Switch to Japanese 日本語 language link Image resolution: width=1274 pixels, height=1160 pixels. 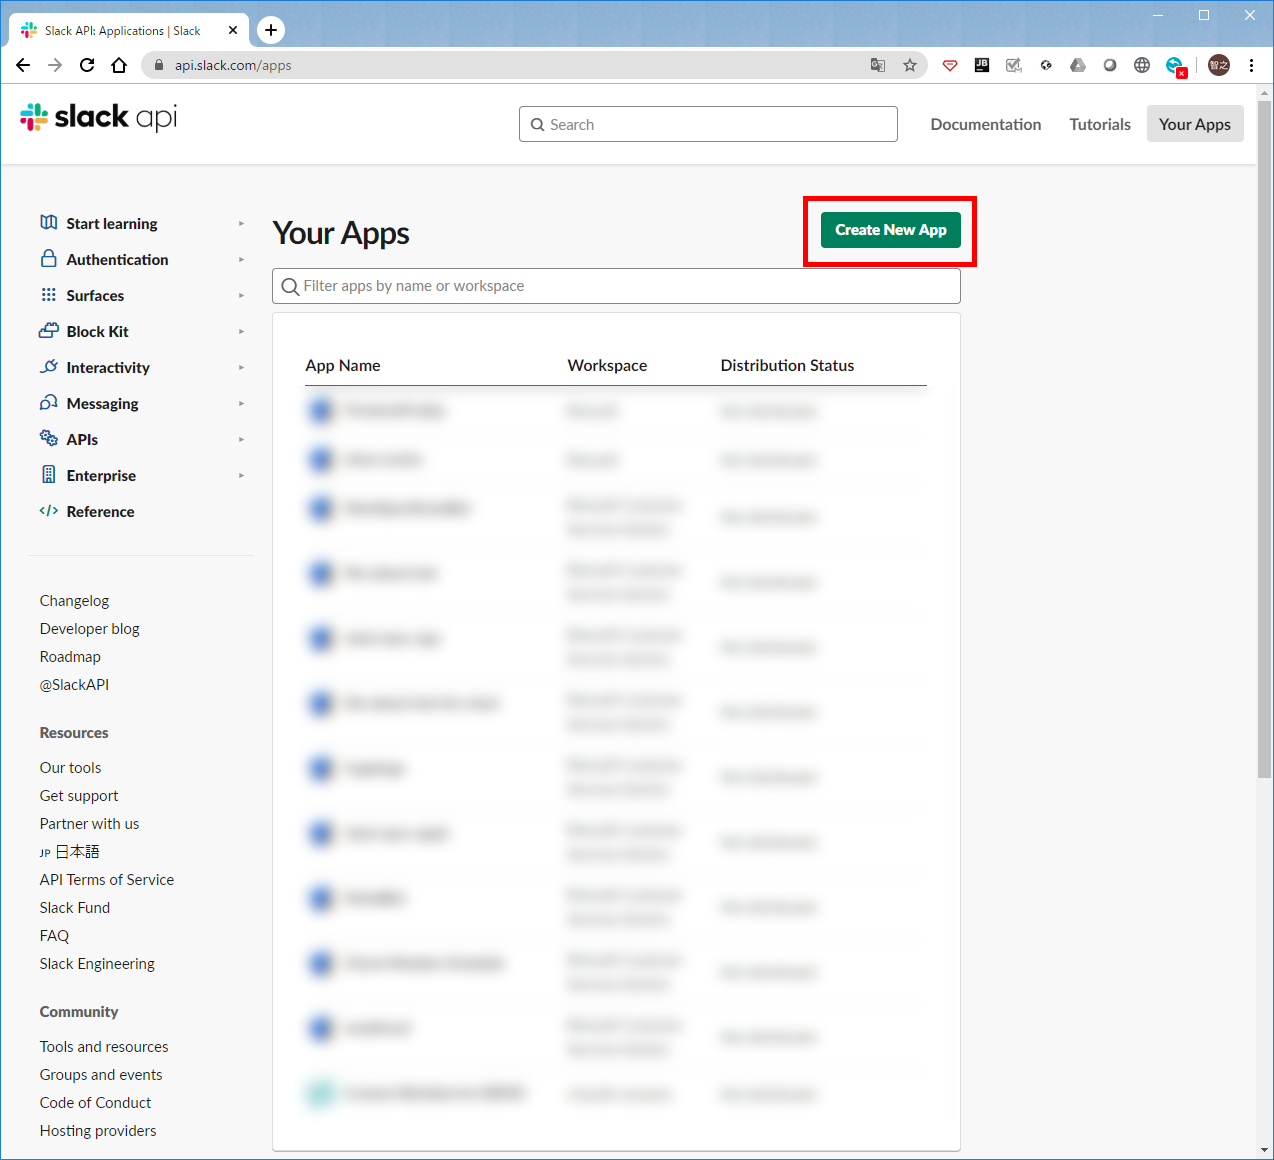(x=69, y=852)
